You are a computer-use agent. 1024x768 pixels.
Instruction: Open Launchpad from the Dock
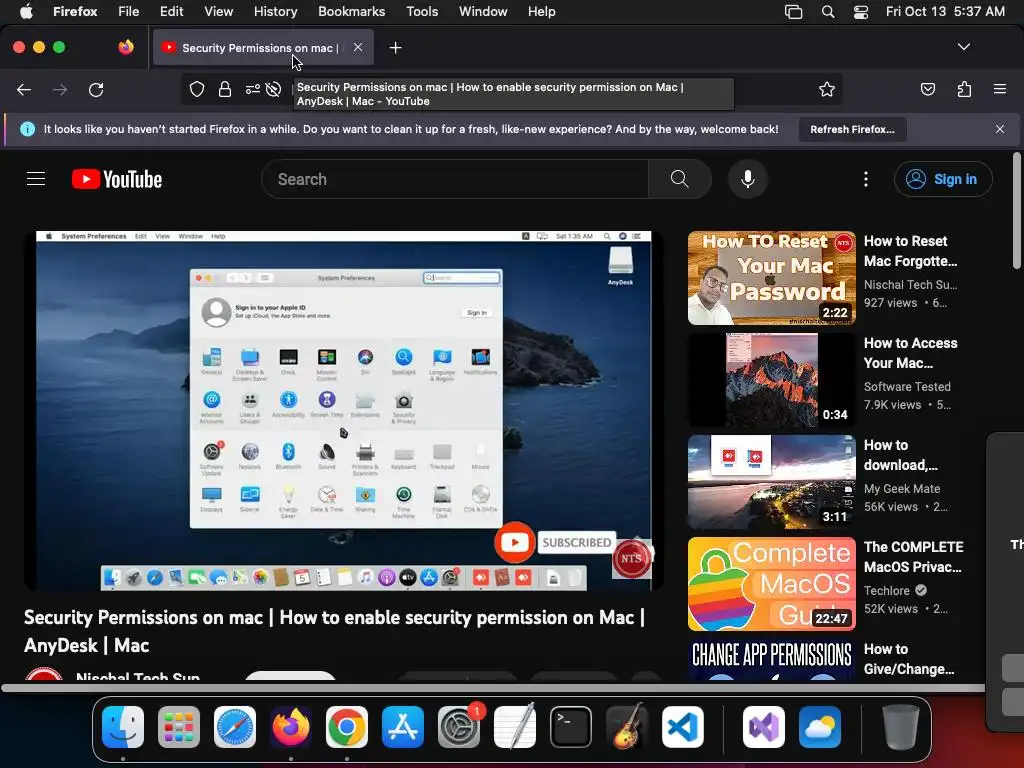click(x=179, y=727)
